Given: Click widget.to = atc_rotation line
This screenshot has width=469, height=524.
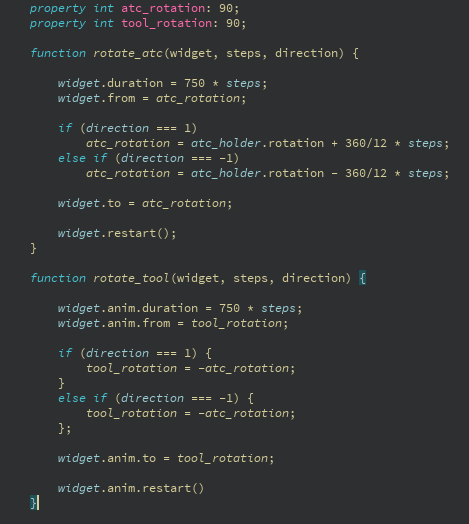Looking at the screenshot, I should 145,204.
